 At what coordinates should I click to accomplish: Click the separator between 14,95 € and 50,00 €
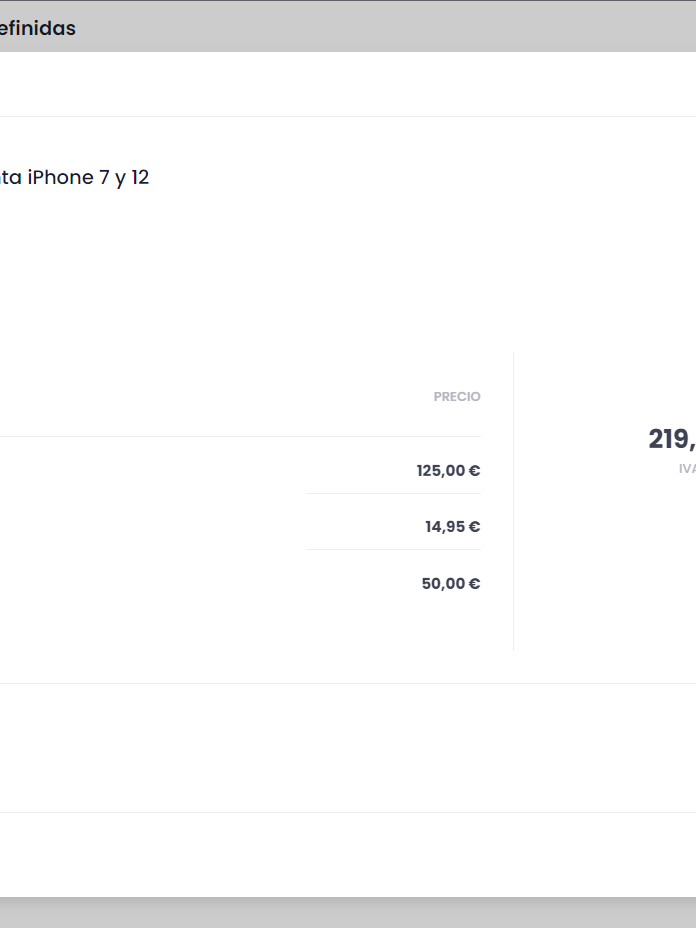coord(392,550)
